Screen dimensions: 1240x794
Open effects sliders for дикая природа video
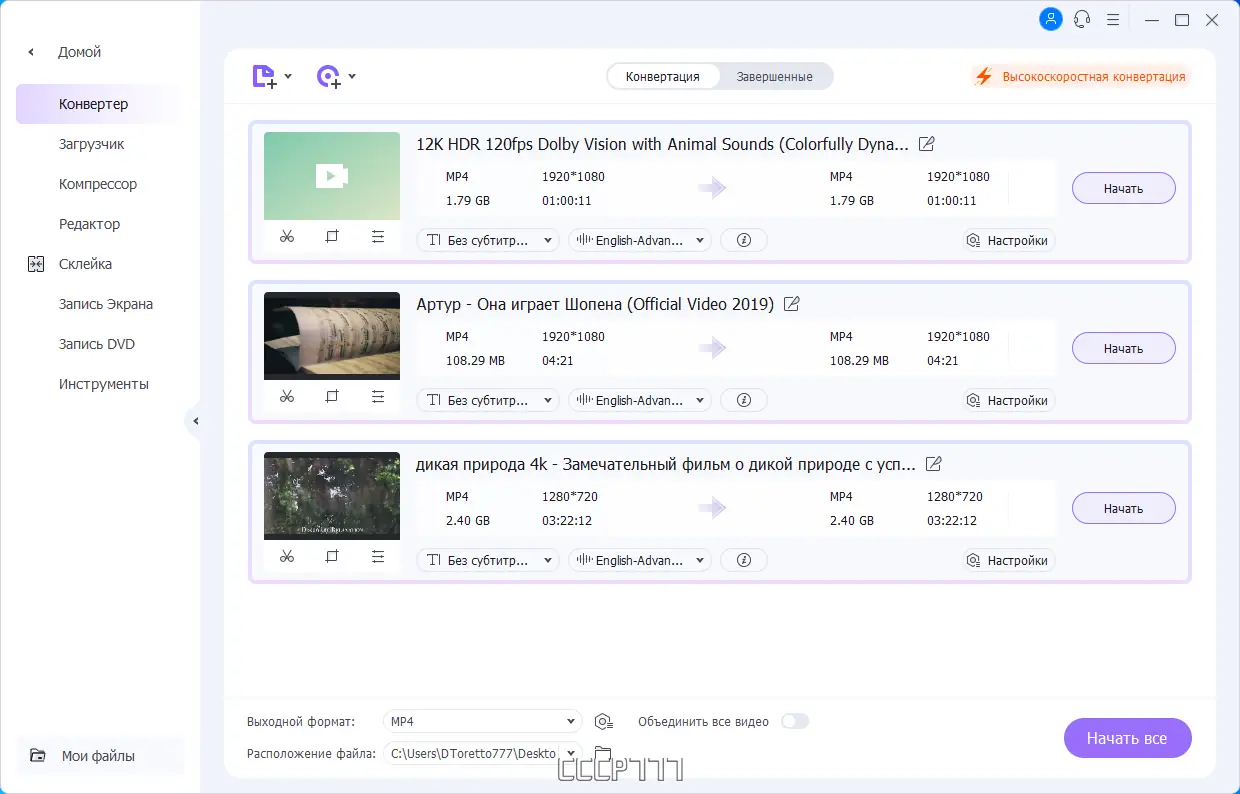[x=377, y=557]
